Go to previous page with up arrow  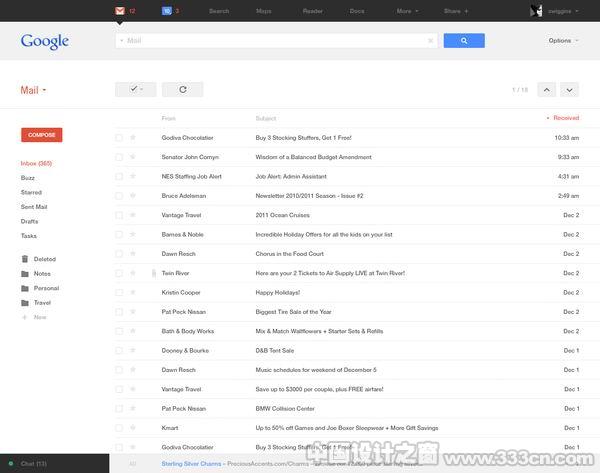(546, 90)
